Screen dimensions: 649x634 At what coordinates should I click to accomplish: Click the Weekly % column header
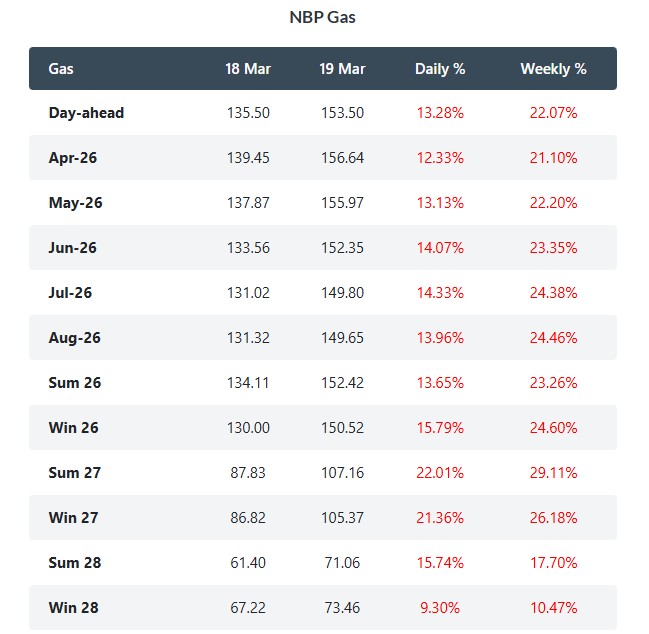[553, 69]
